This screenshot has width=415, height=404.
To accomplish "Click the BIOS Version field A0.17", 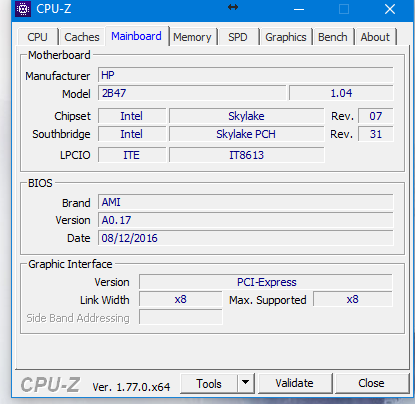I will coord(246,220).
